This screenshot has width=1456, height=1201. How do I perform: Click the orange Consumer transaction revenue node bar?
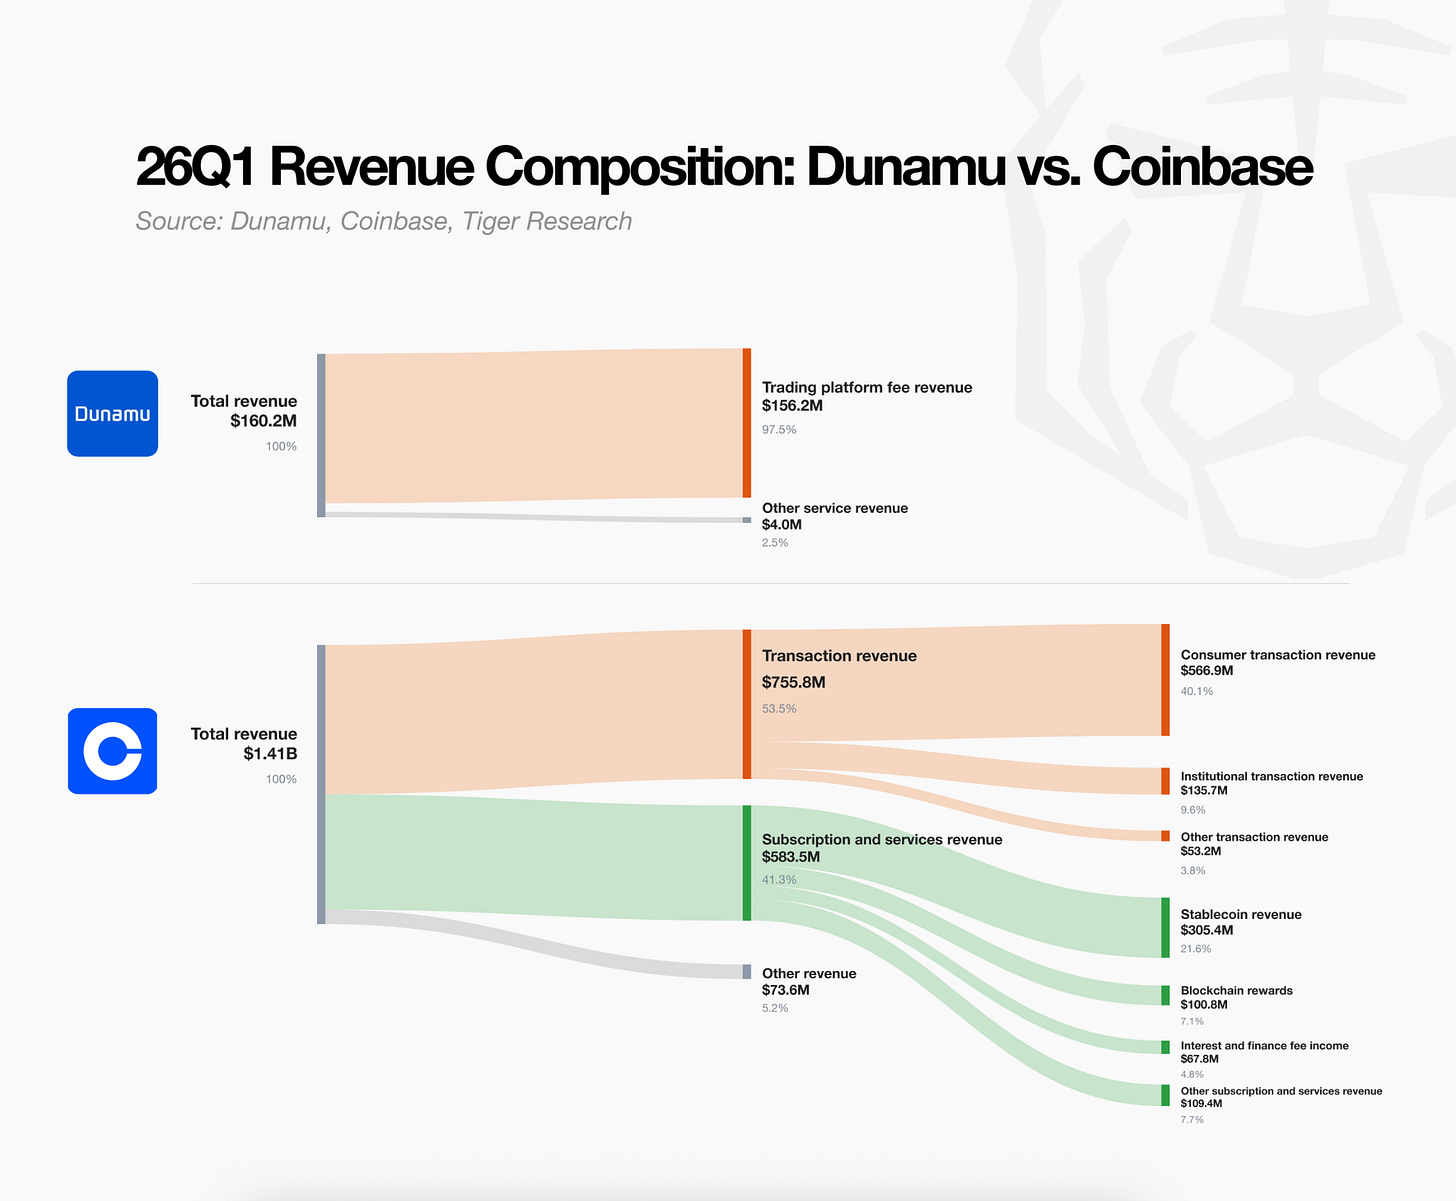[x=1165, y=680]
